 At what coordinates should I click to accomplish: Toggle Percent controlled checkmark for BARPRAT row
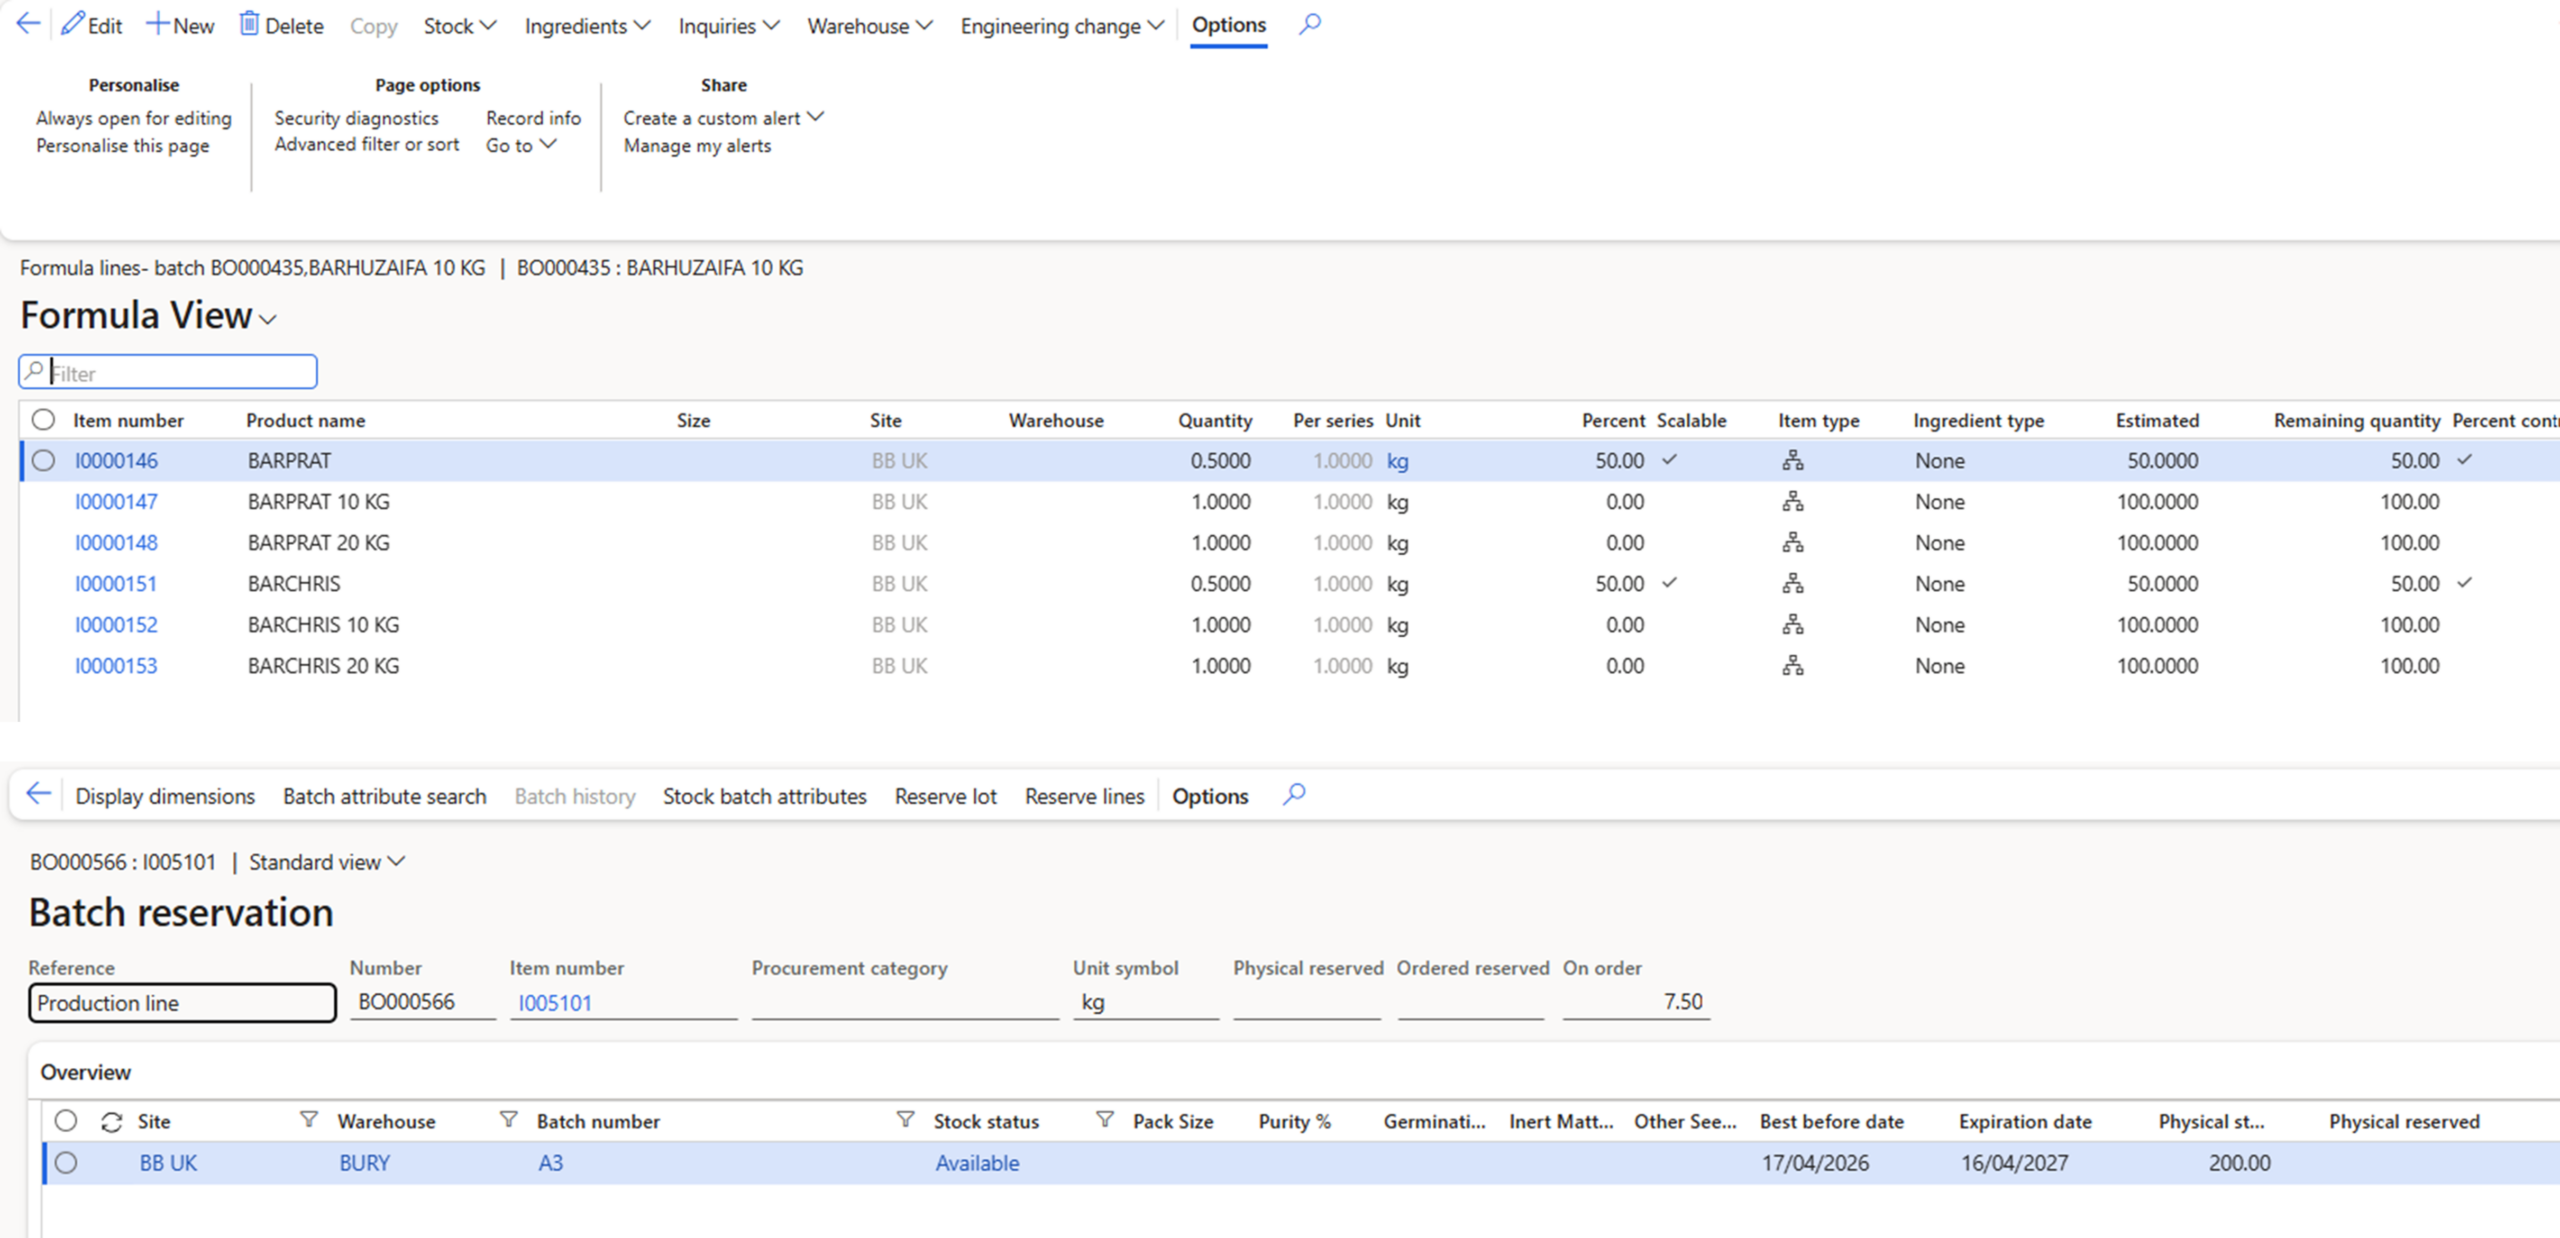coord(2465,460)
